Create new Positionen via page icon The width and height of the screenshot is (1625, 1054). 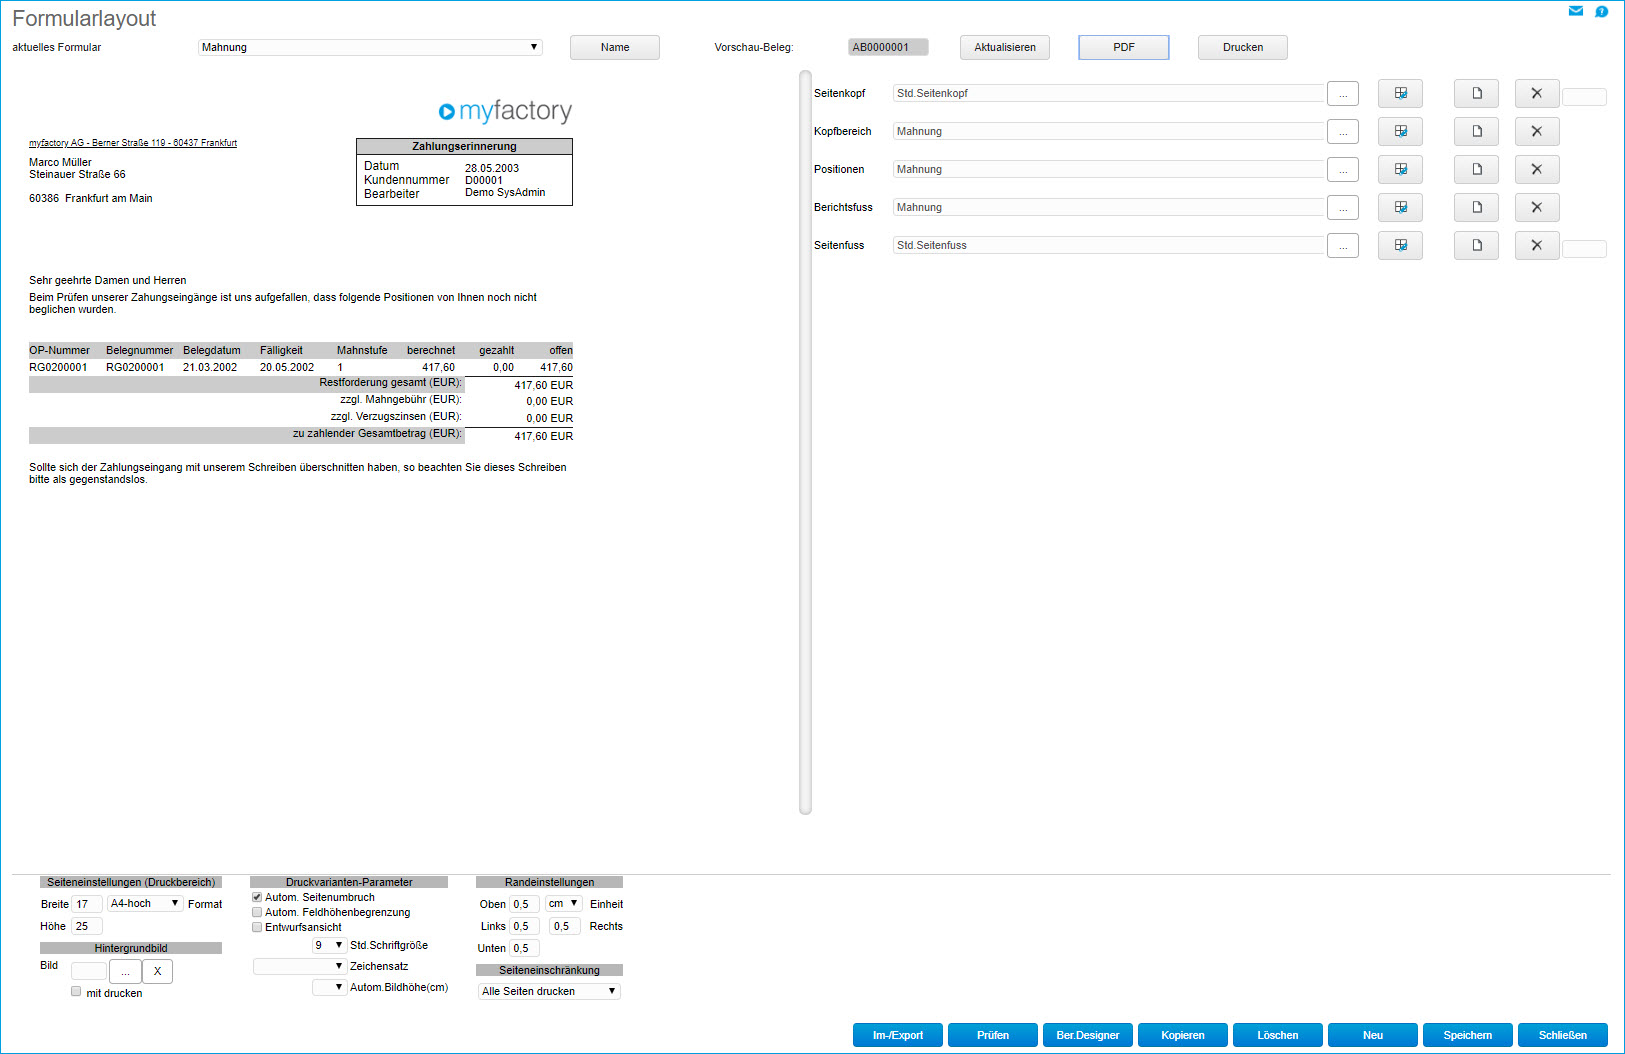tap(1476, 169)
